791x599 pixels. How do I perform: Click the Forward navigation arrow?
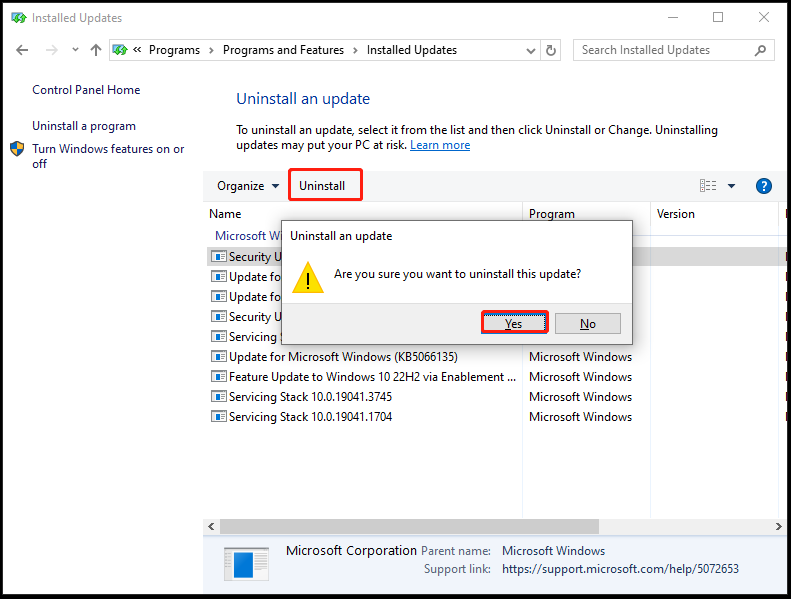pos(51,50)
